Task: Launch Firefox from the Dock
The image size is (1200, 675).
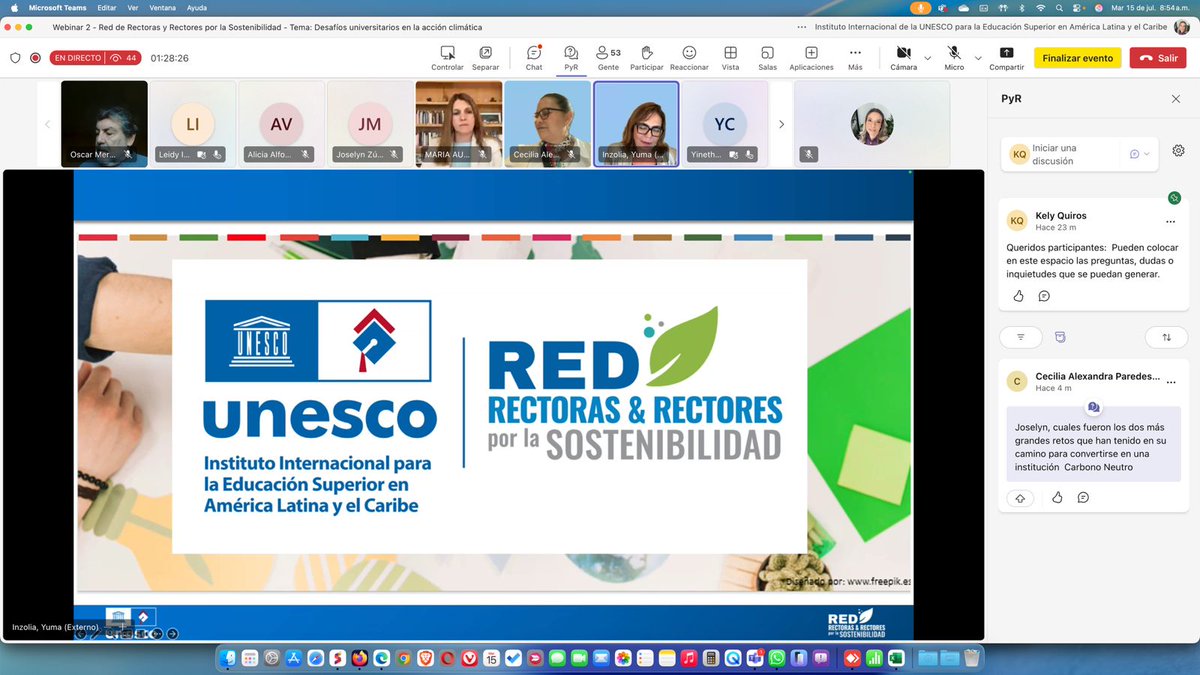Action: point(360,658)
